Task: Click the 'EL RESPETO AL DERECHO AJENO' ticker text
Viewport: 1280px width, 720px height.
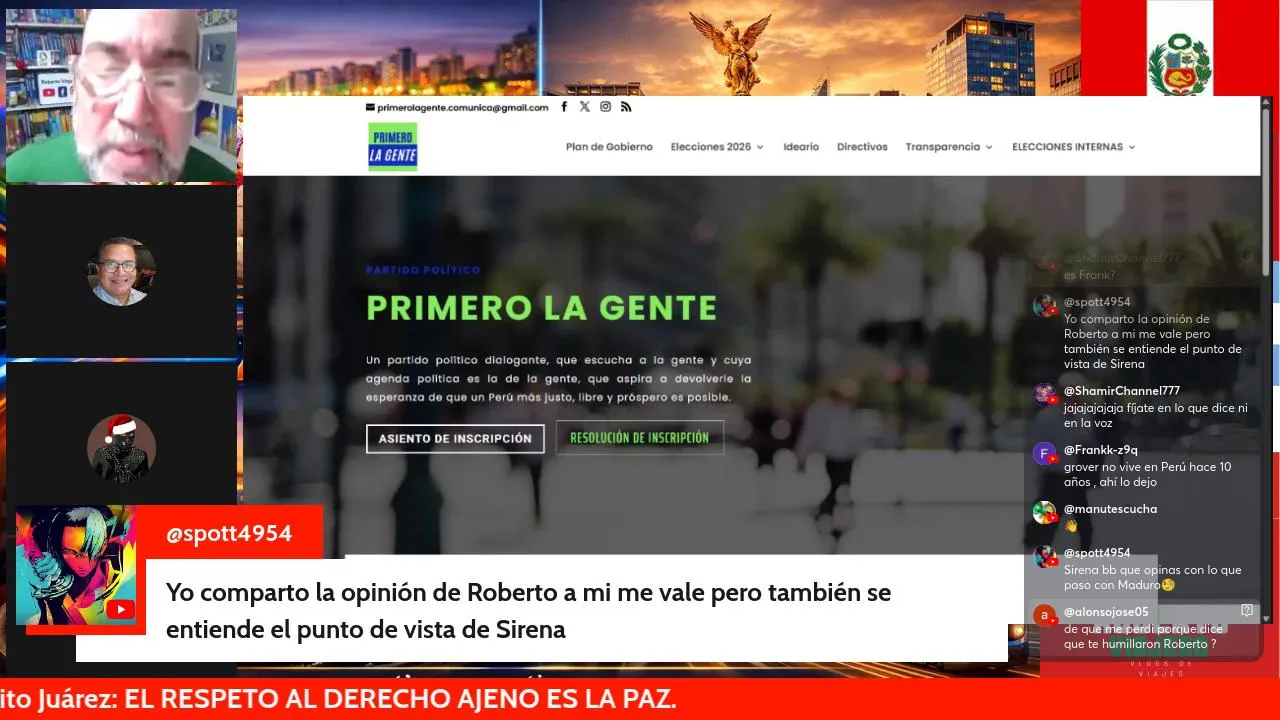Action: [400, 701]
